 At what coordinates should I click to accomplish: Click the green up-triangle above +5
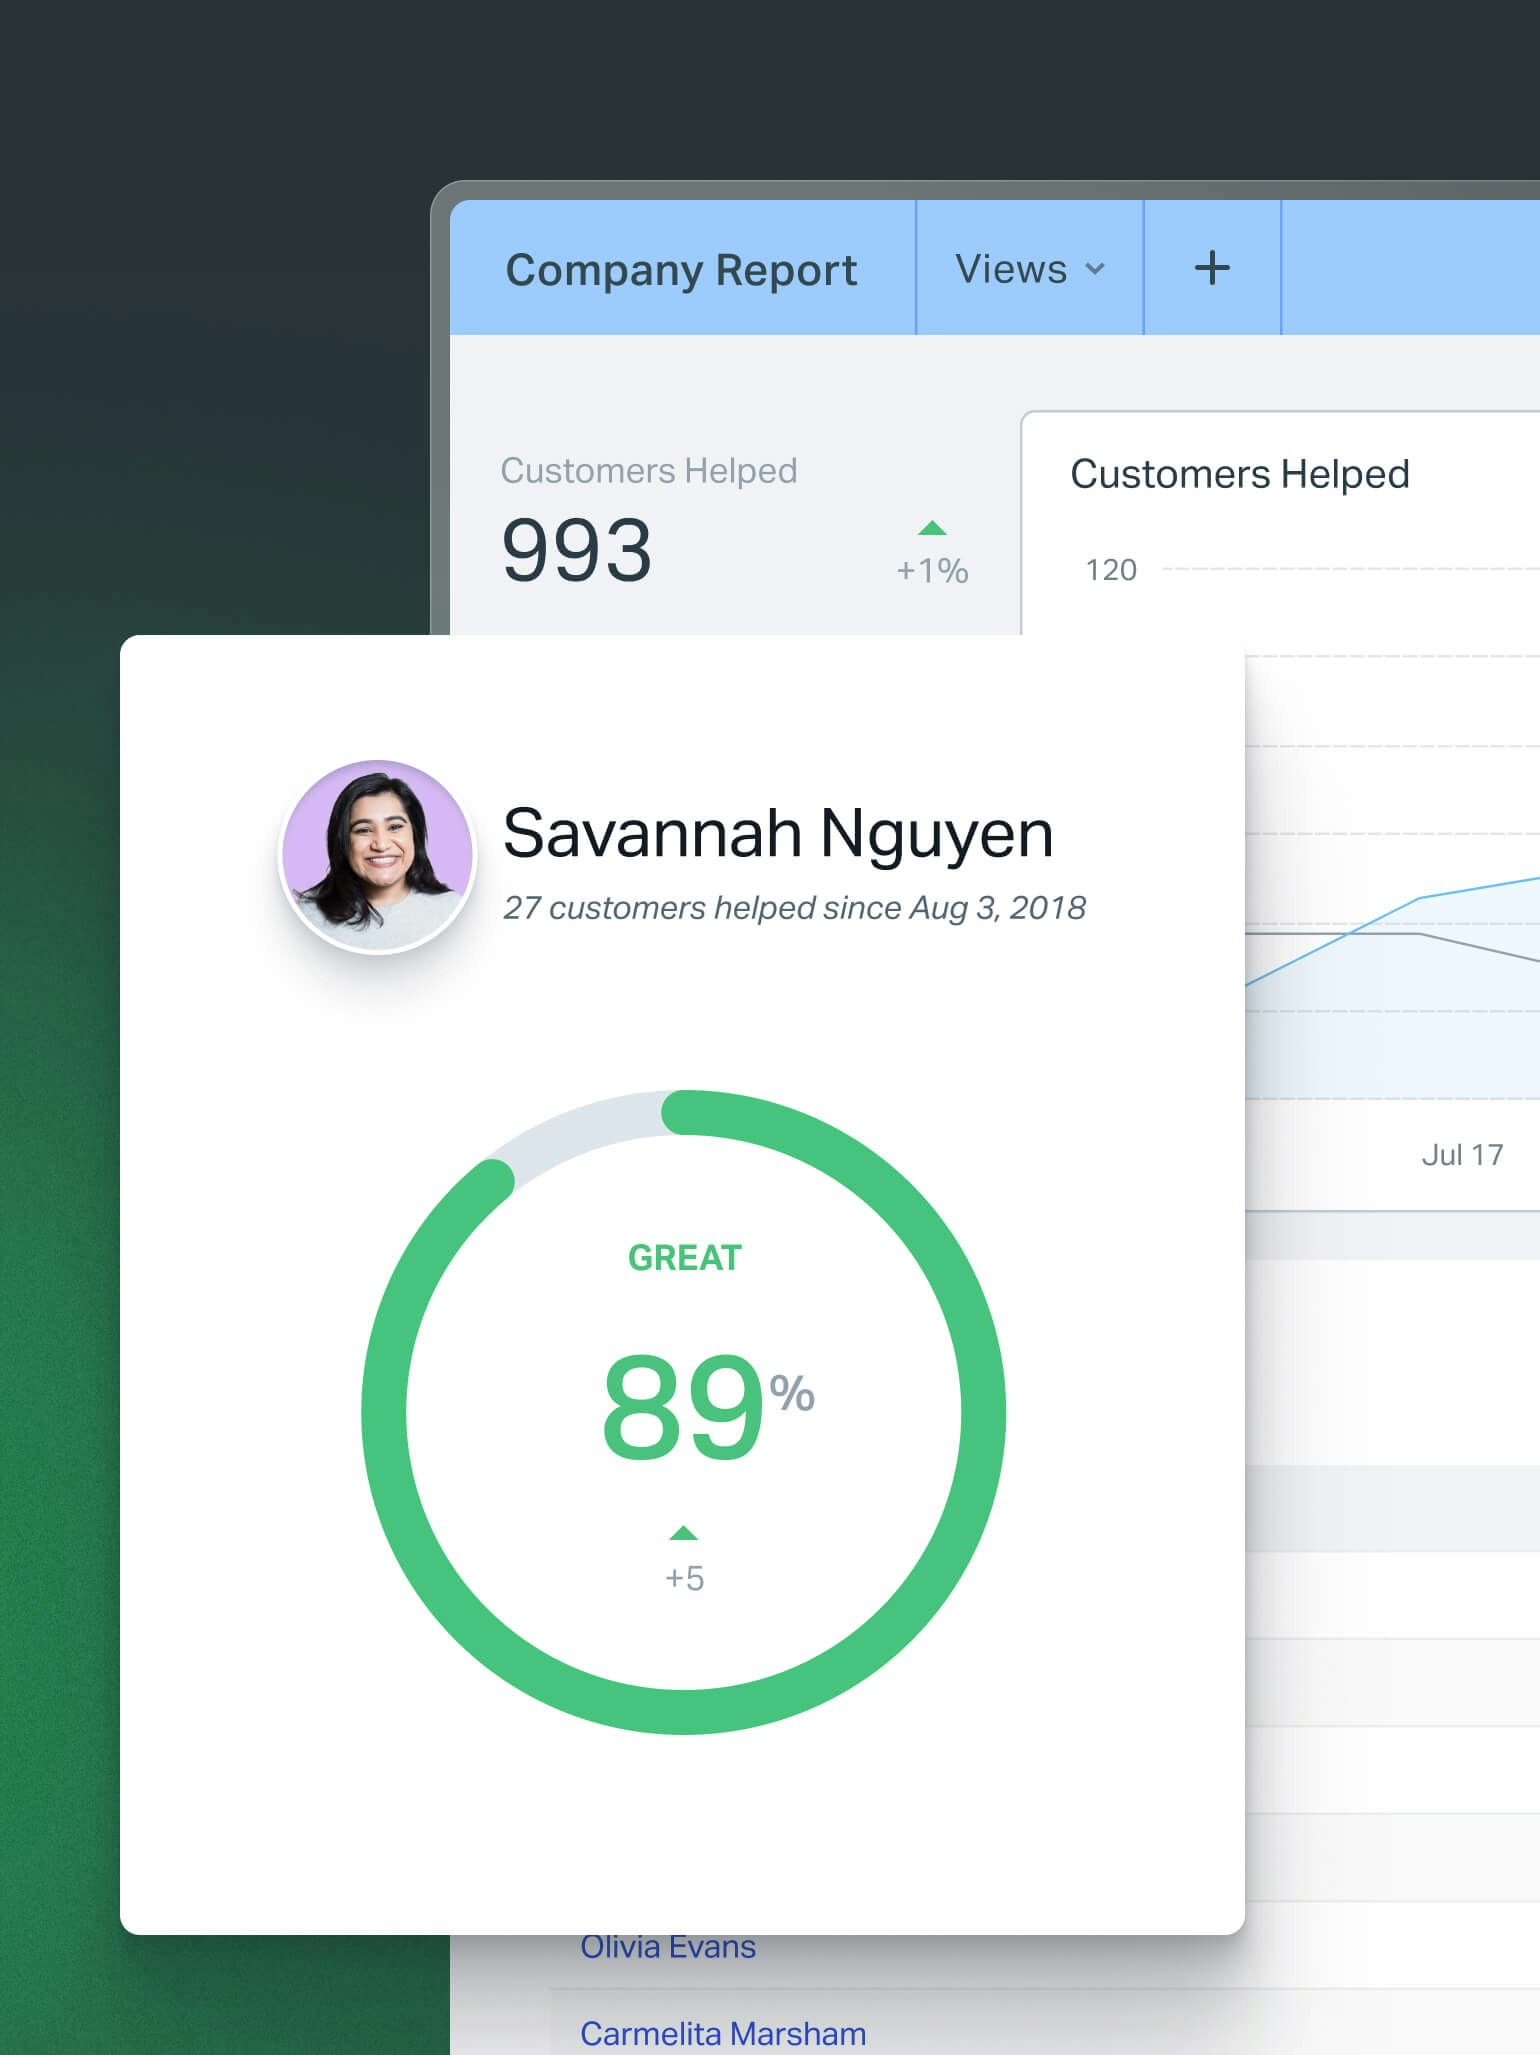683,1533
